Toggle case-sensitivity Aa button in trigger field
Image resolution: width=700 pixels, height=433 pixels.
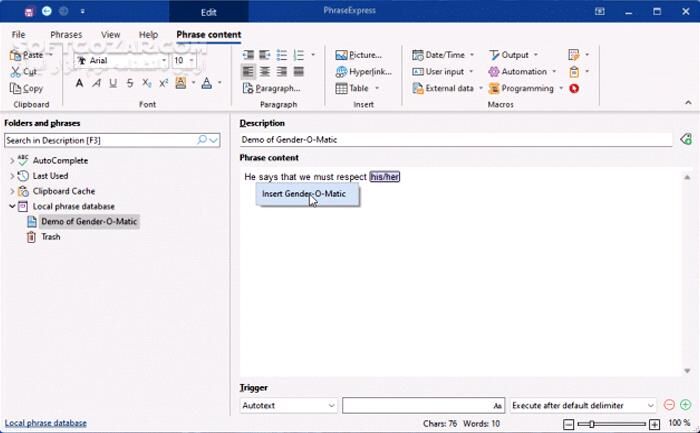point(497,406)
